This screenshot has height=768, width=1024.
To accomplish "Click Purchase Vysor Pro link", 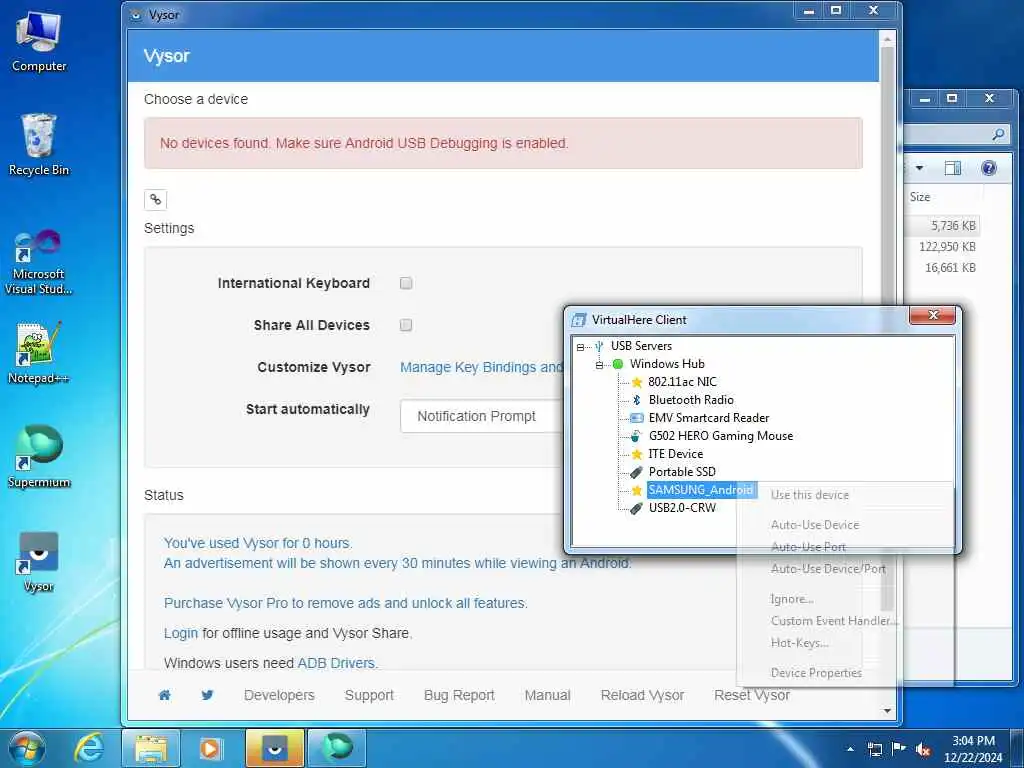I will click(345, 603).
